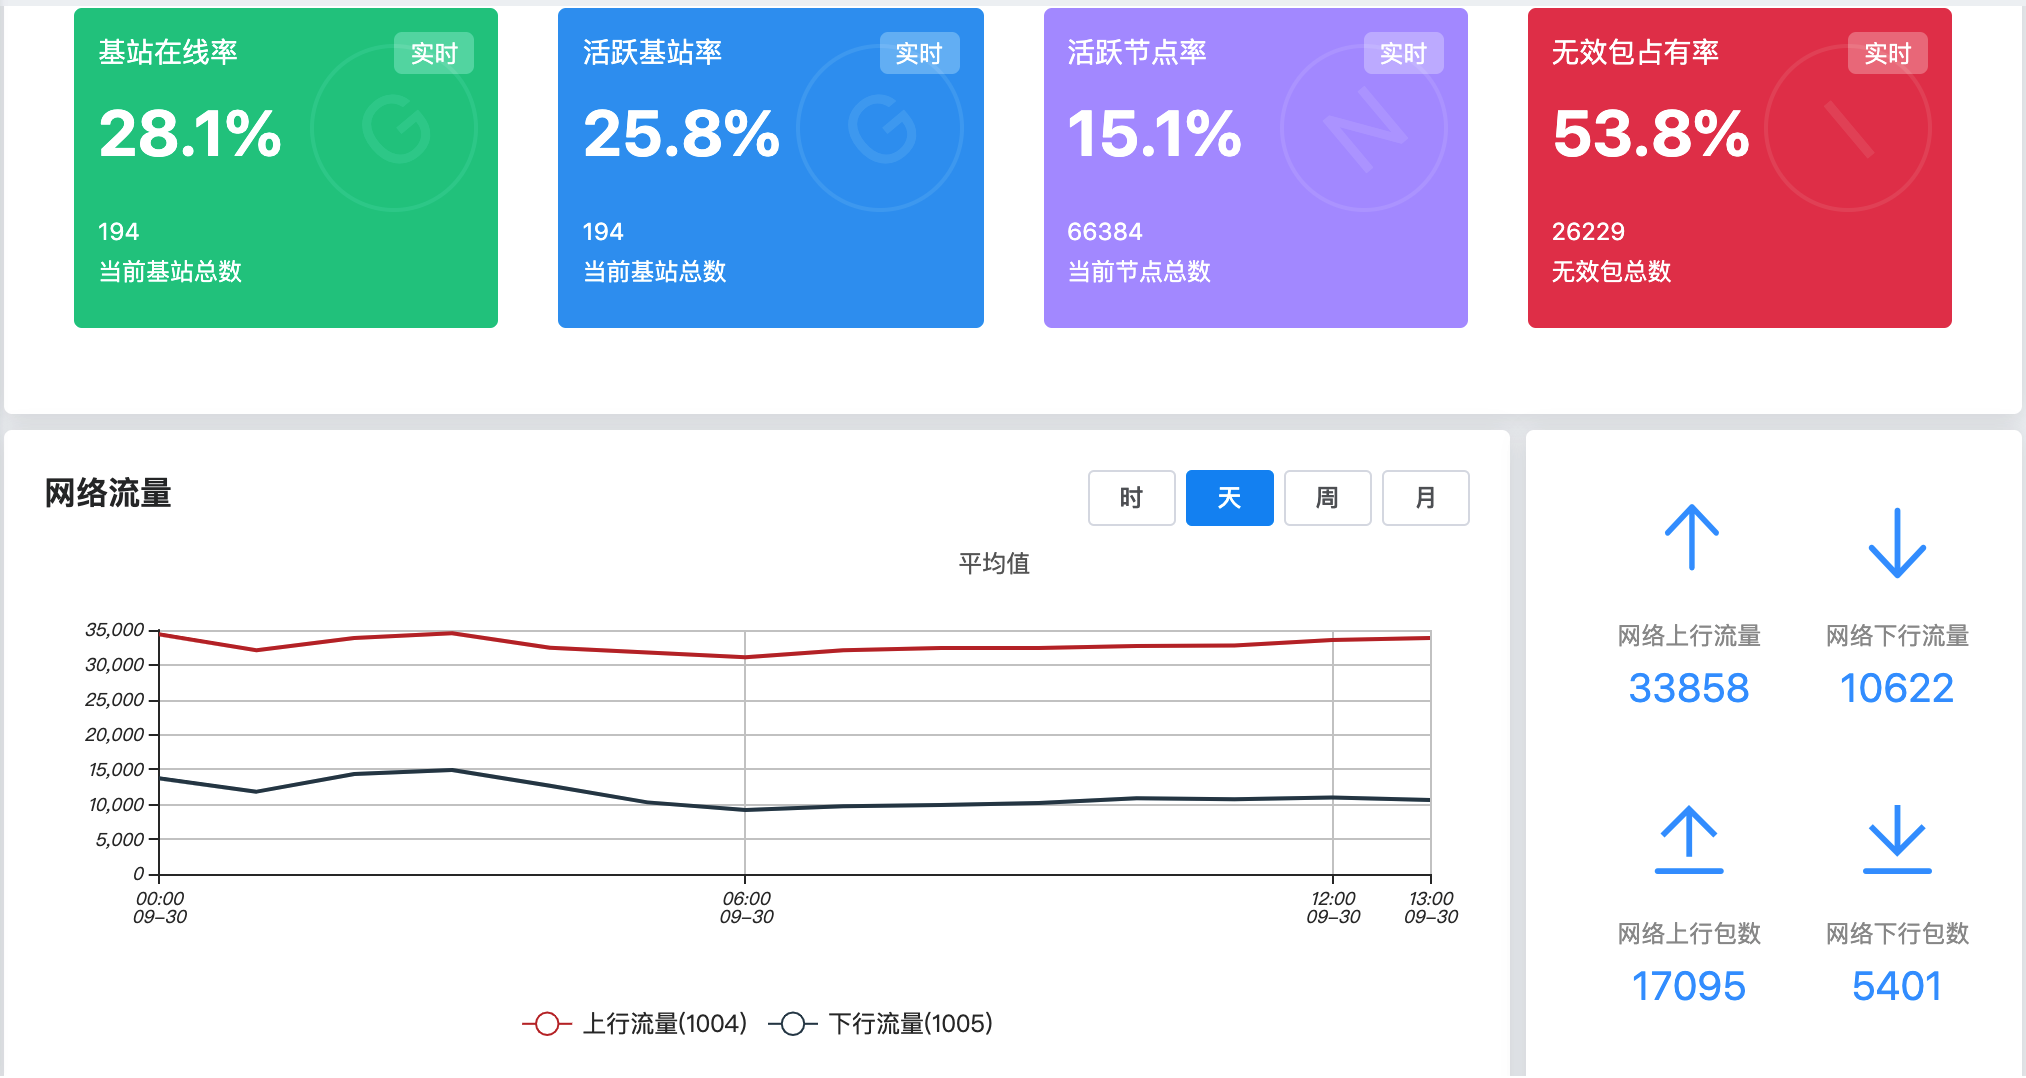
Task: Toggle 下行流量(1005) legend series
Action: (x=881, y=1024)
